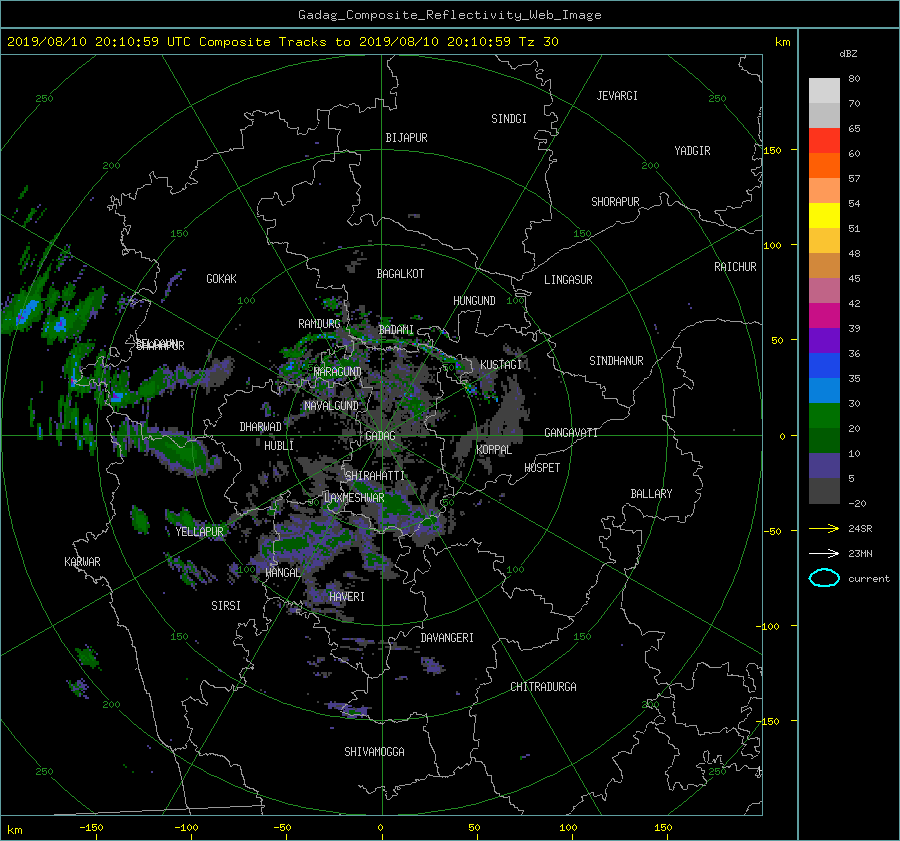This screenshot has height=841, width=900.
Task: Pick the magenta 39-42 dBZ legend swatch
Action: [824, 316]
